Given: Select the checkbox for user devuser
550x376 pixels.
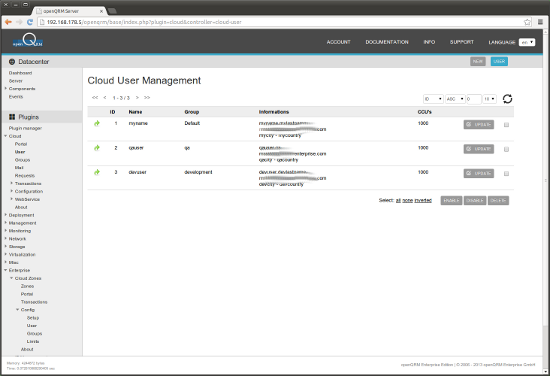Looking at the screenshot, I should [506, 174].
